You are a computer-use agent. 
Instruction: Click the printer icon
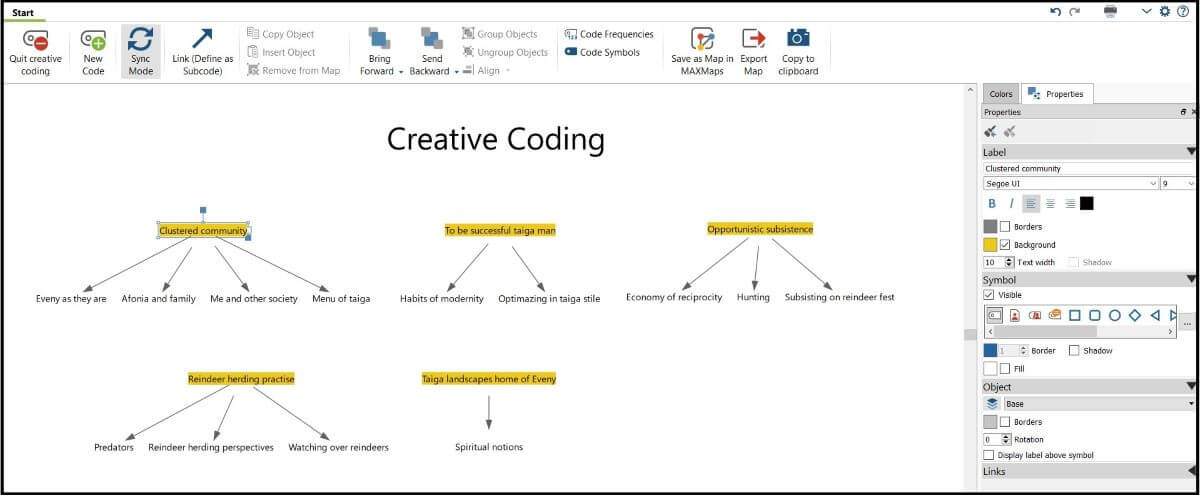[1110, 11]
